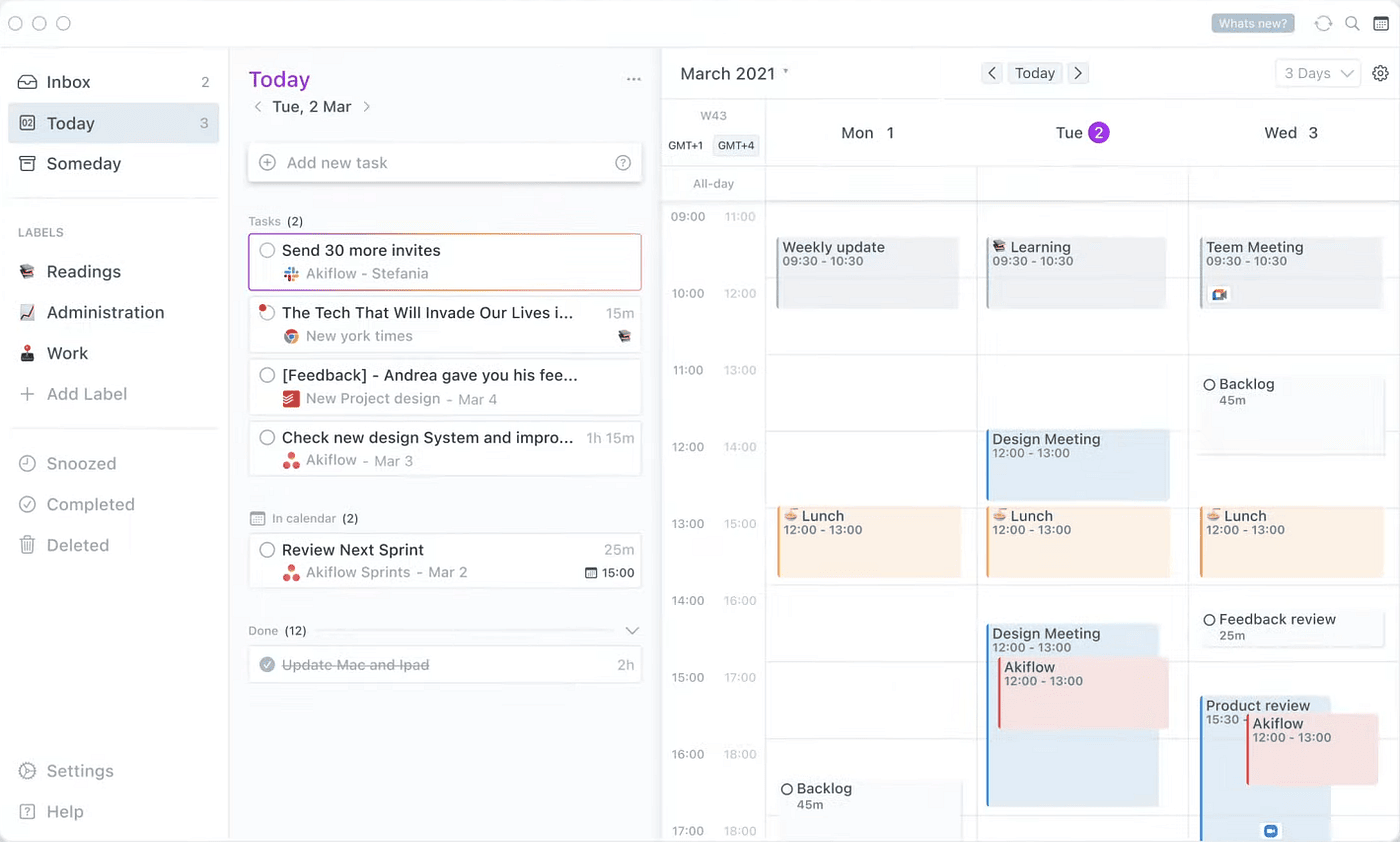Click the sync refresh icon
Viewport: 1400px width, 842px height.
1323,23
